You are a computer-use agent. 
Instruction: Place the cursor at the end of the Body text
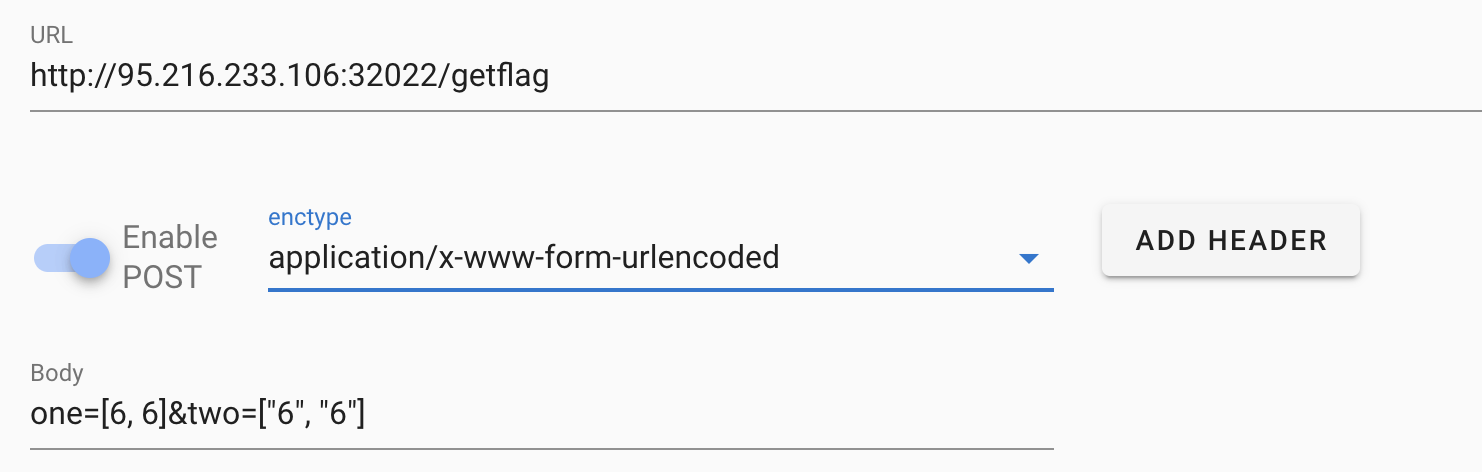[x=367, y=413]
